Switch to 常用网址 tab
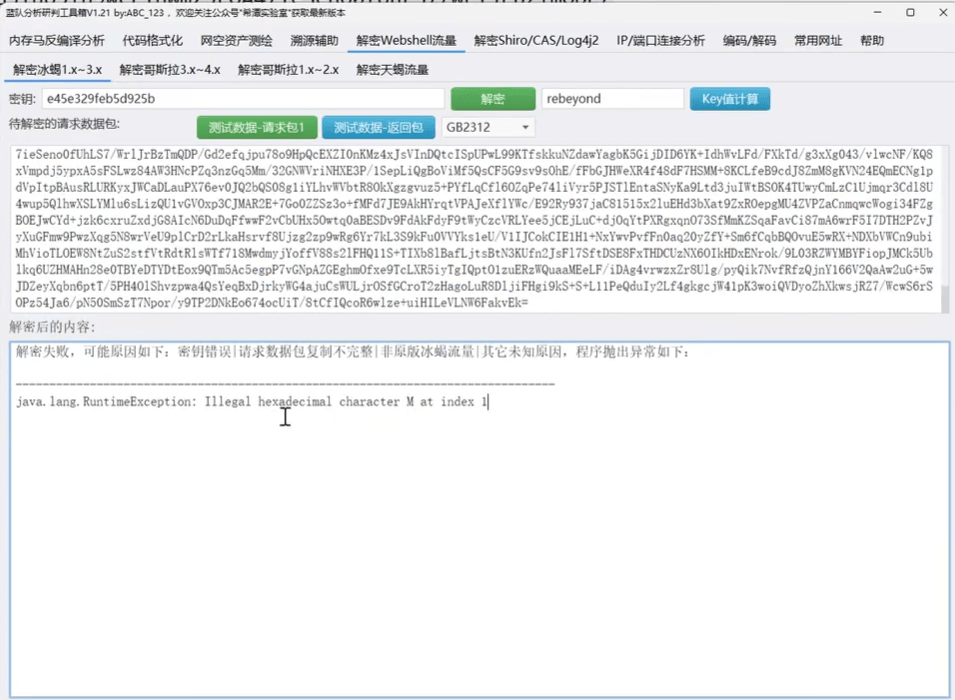 818,41
